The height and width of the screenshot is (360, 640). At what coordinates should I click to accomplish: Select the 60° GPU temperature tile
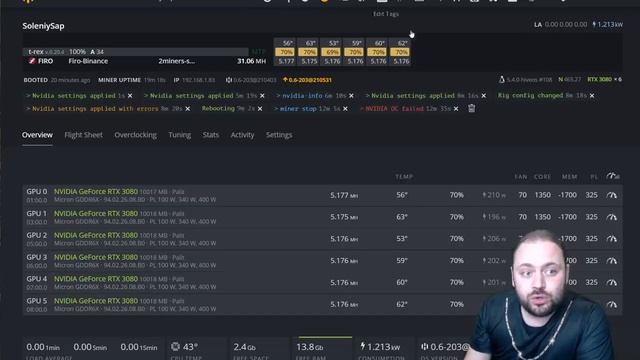tap(377, 52)
